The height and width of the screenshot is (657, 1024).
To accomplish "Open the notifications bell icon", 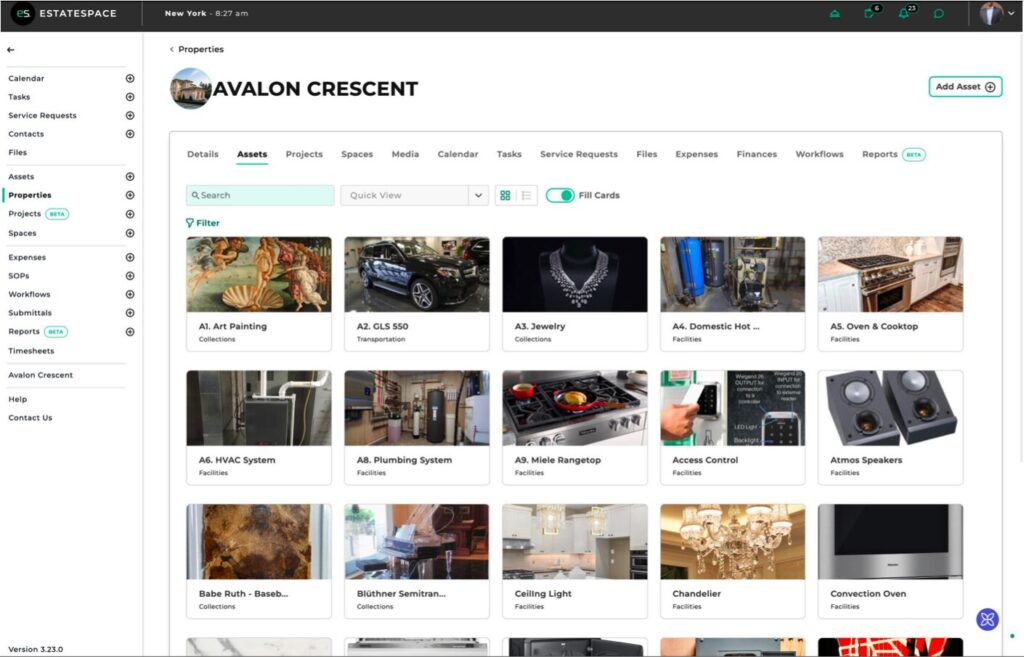I will tap(904, 14).
